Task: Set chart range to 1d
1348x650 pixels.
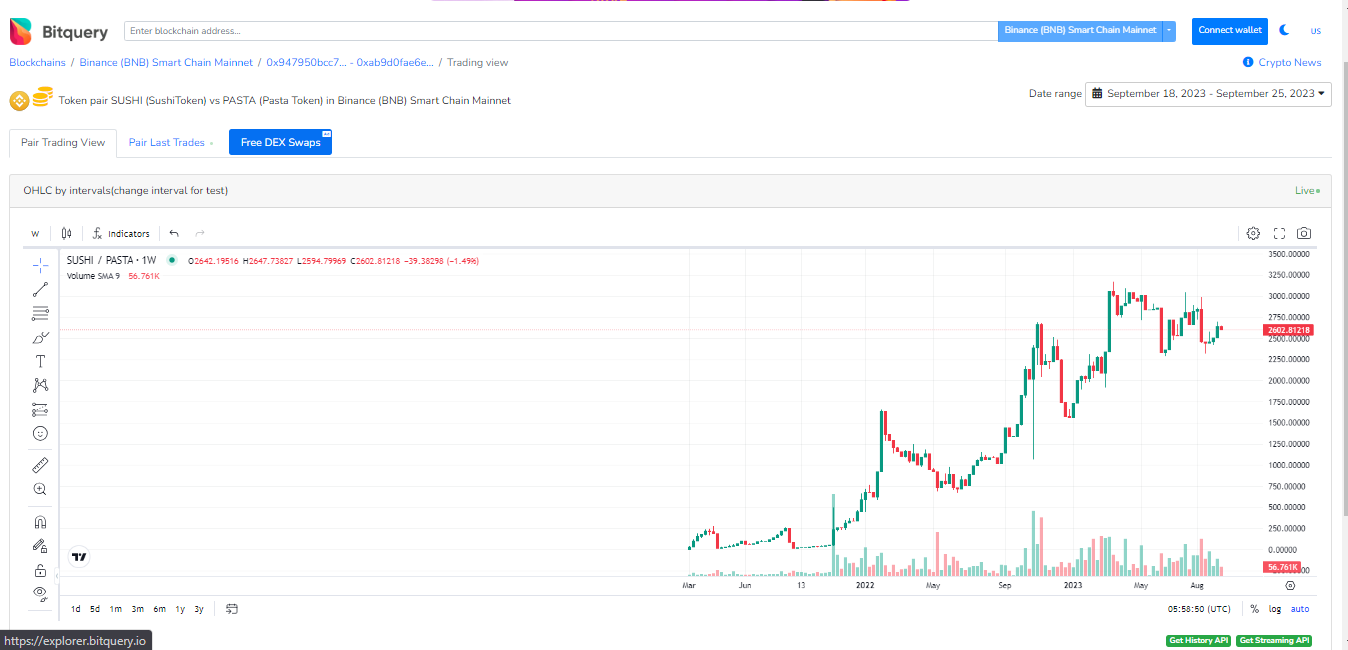Action: [76, 608]
